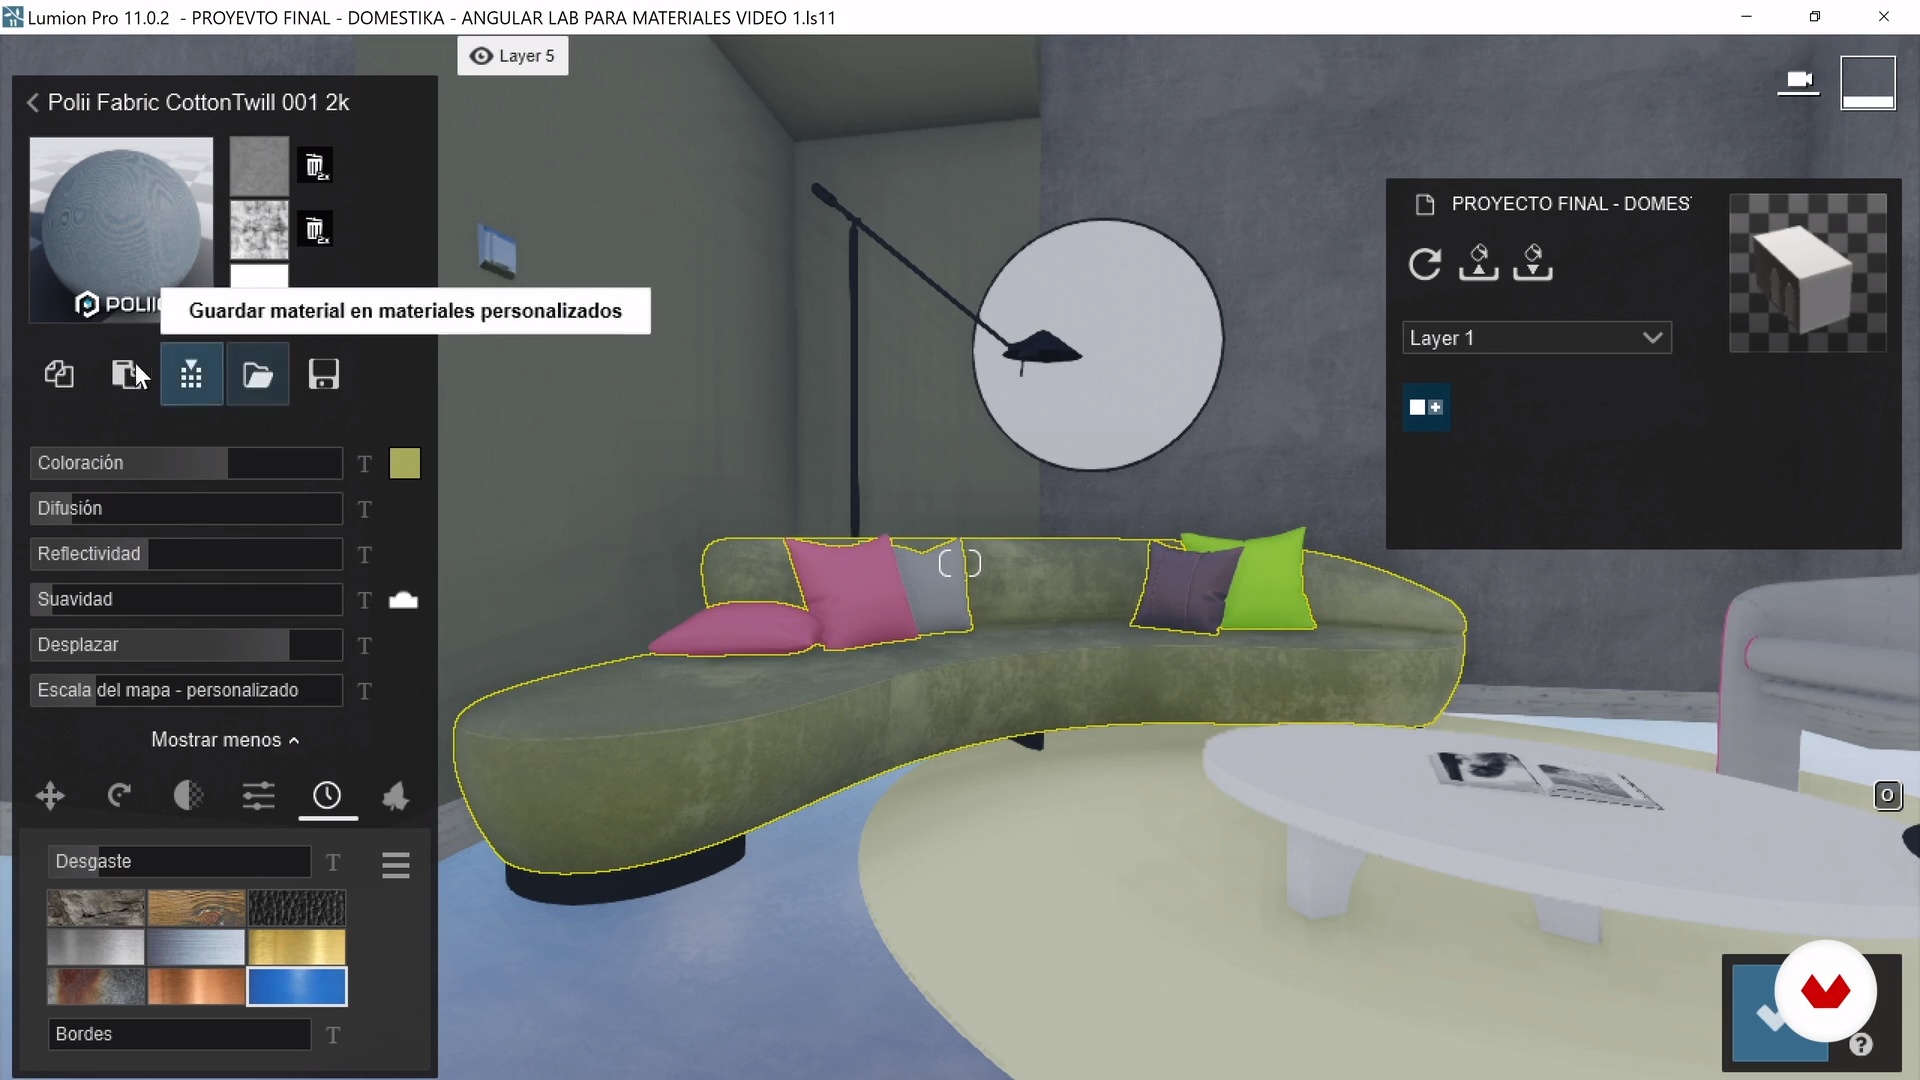1920x1080 pixels.
Task: Adjust the Difusión slider
Action: pyautogui.click(x=186, y=508)
